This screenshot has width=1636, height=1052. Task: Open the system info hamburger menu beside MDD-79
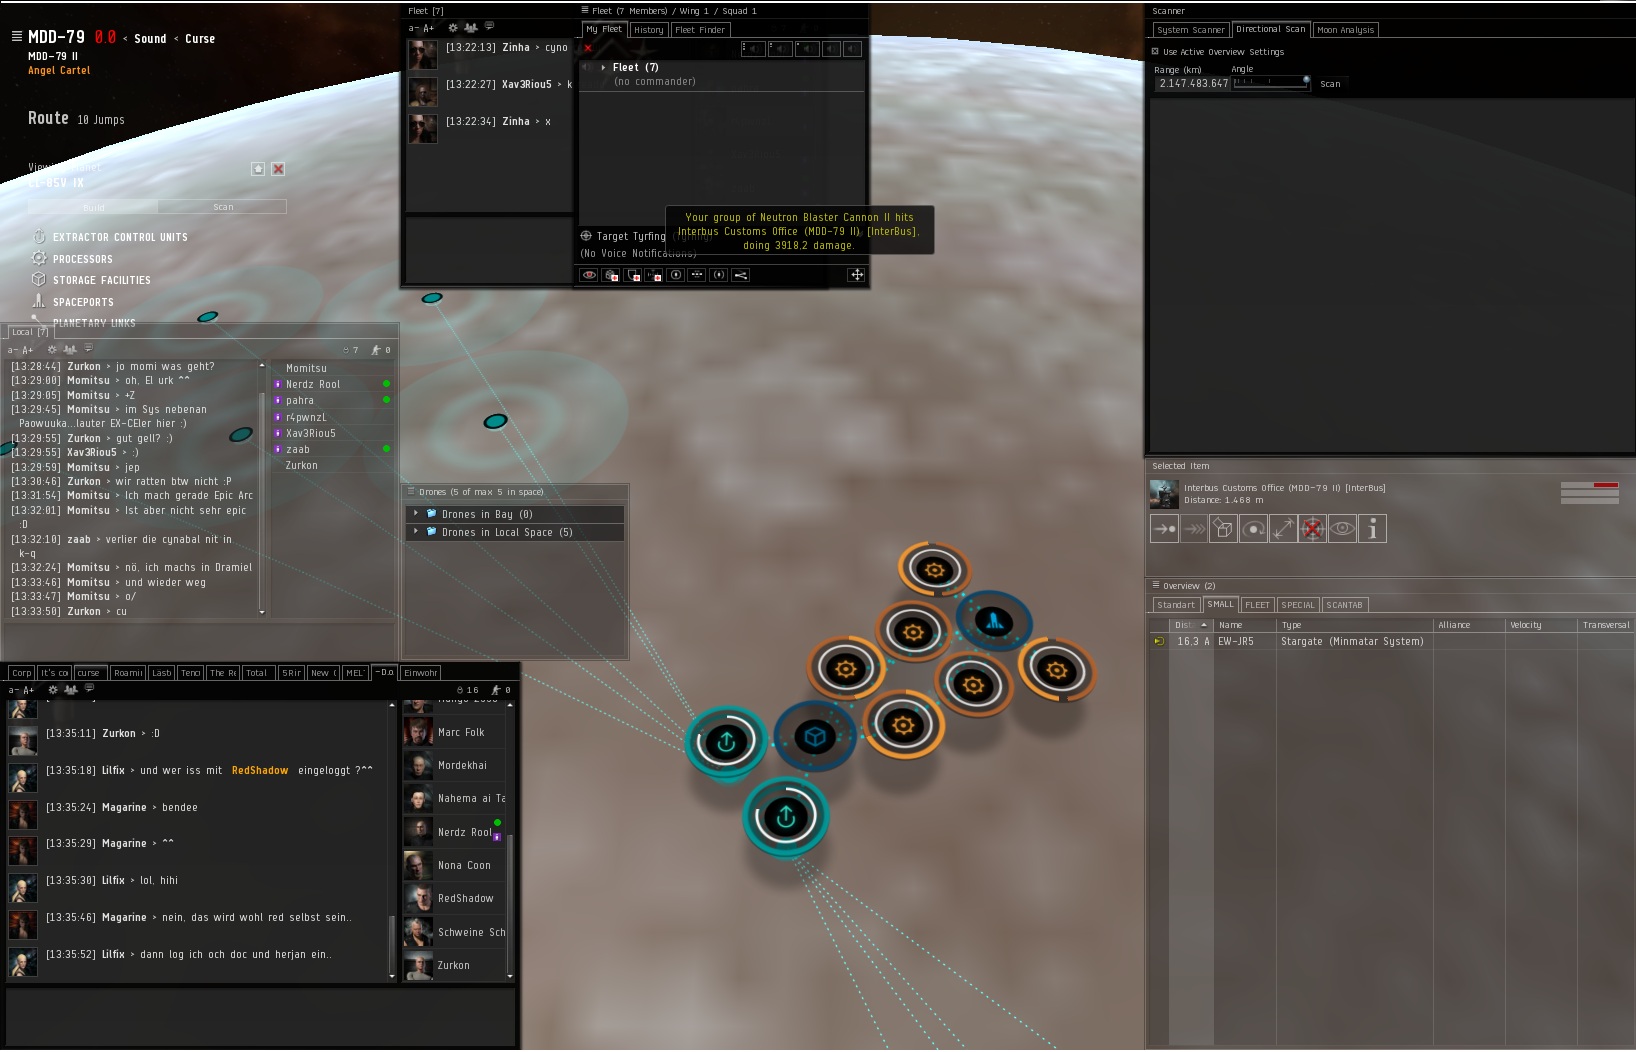coord(16,36)
